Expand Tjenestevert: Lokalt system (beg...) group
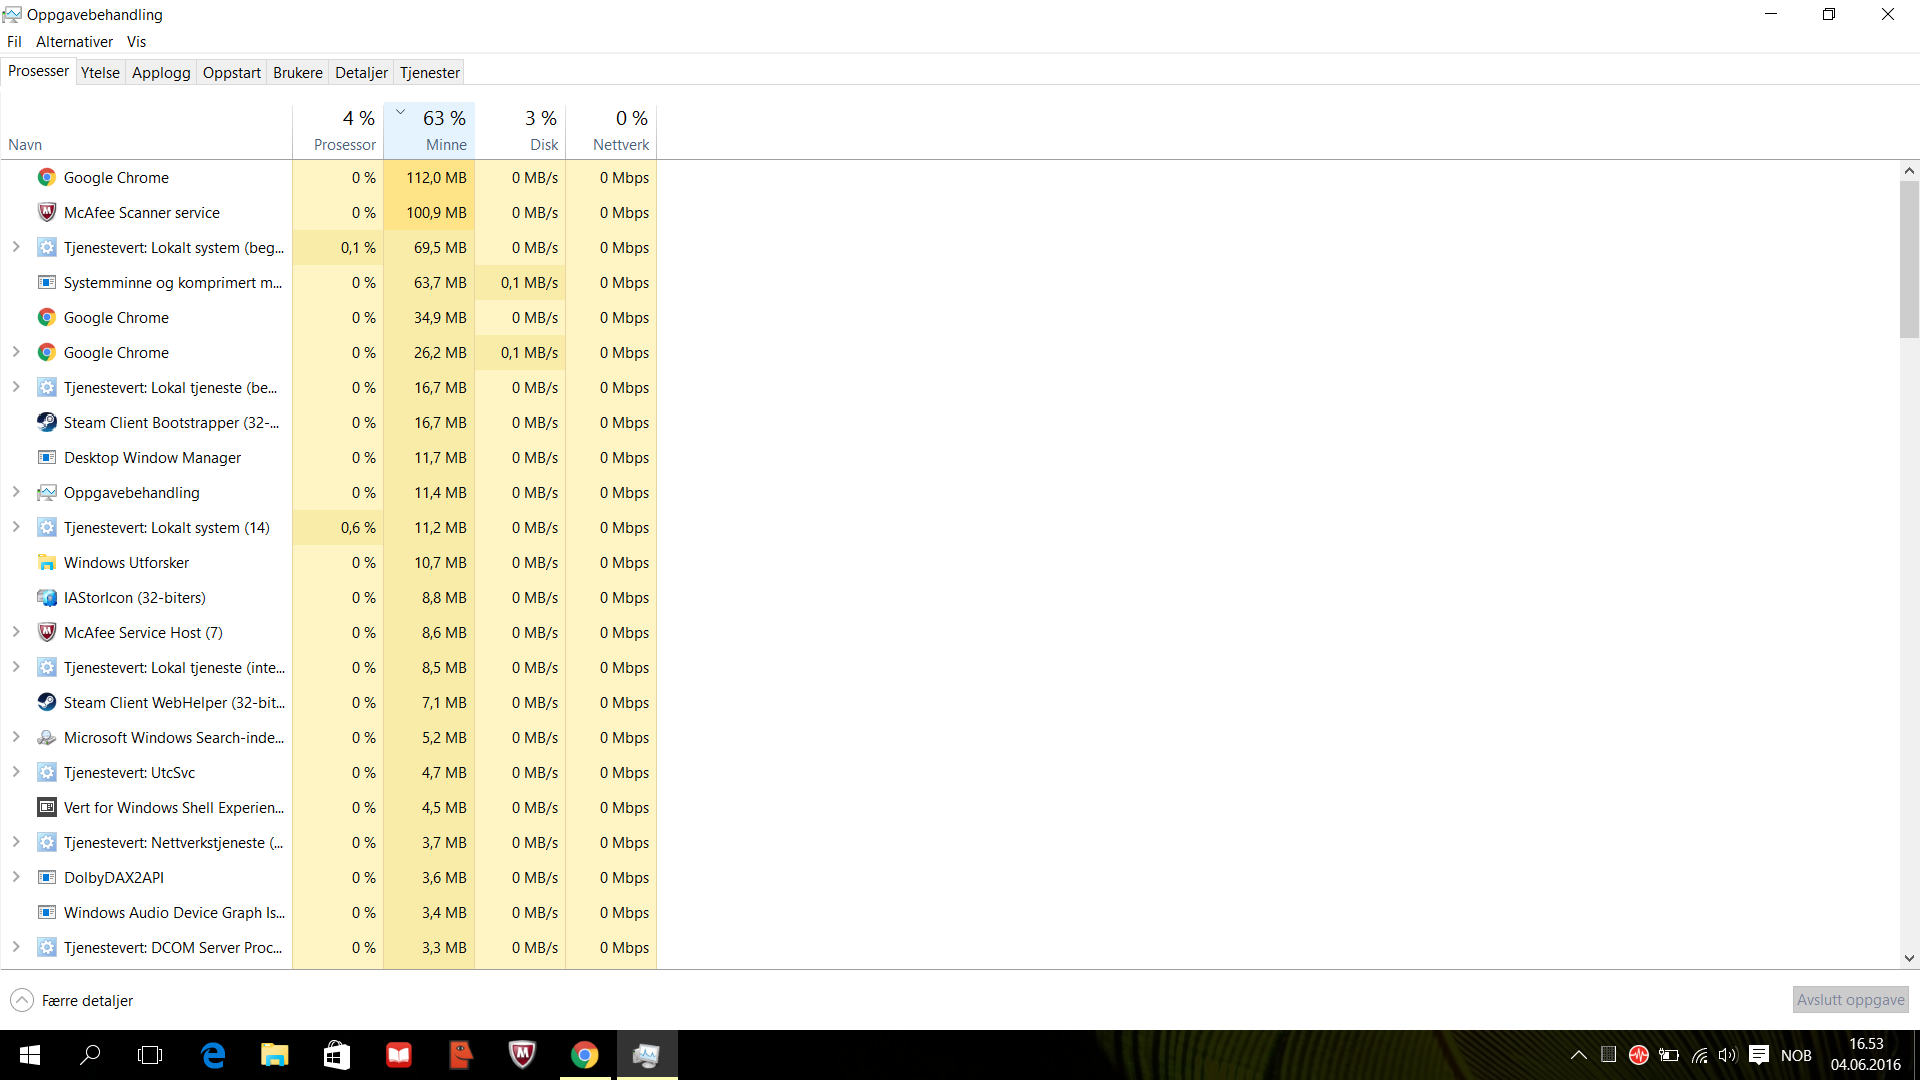1920x1080 pixels. pos(16,247)
